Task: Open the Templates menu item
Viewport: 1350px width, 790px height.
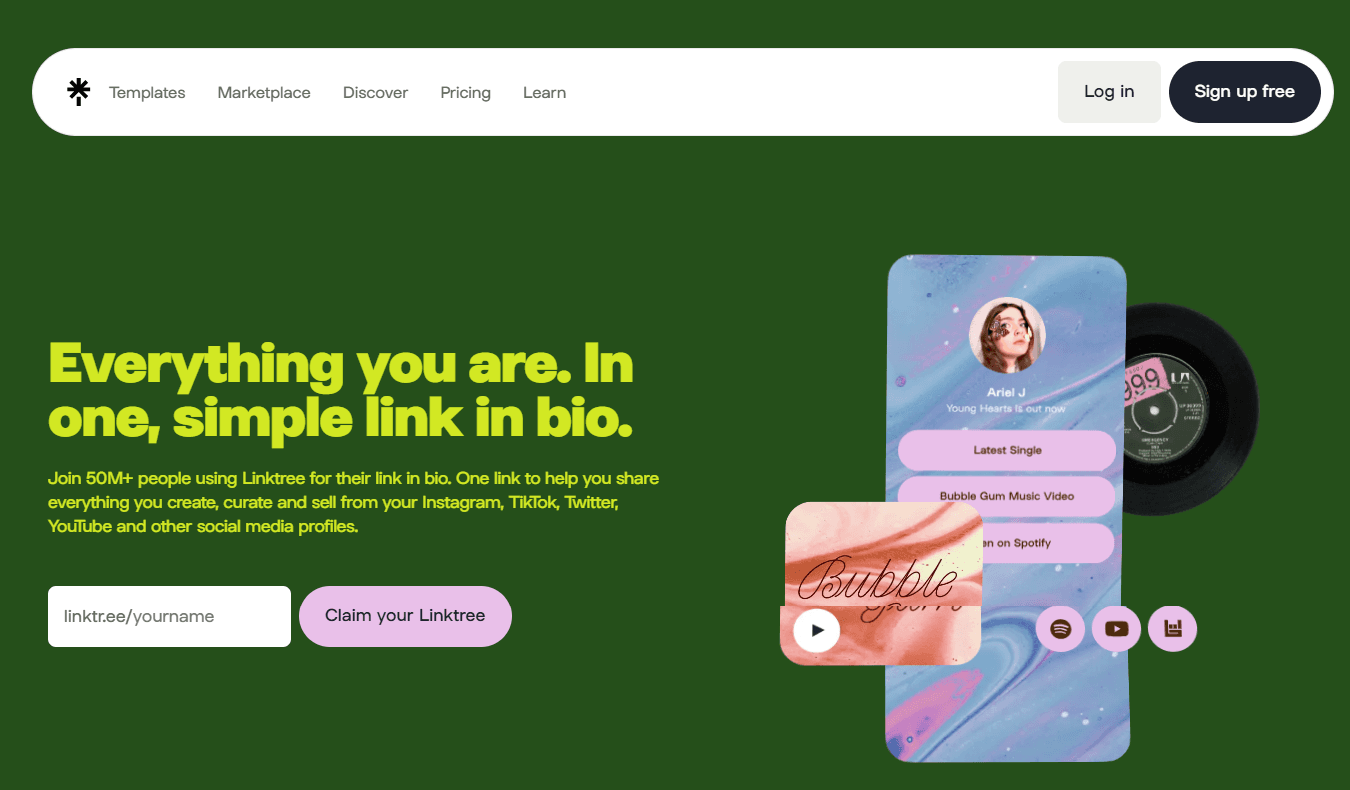Action: tap(147, 92)
